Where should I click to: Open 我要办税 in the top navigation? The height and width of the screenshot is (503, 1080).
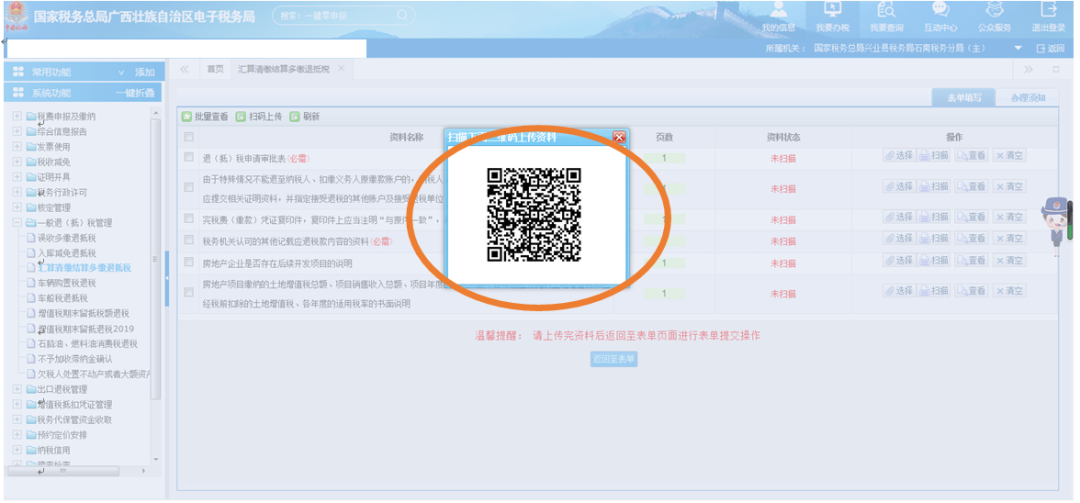[833, 17]
